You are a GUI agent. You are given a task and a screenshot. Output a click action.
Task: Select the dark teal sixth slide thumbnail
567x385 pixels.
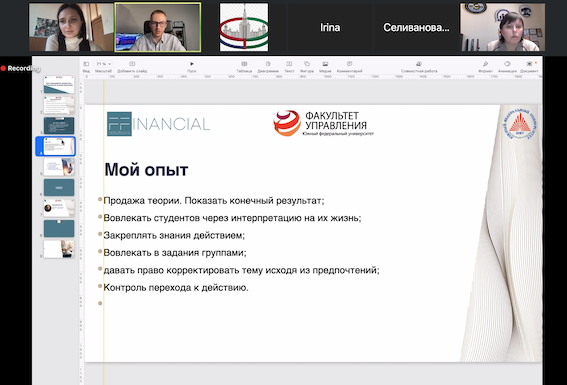[x=59, y=187]
